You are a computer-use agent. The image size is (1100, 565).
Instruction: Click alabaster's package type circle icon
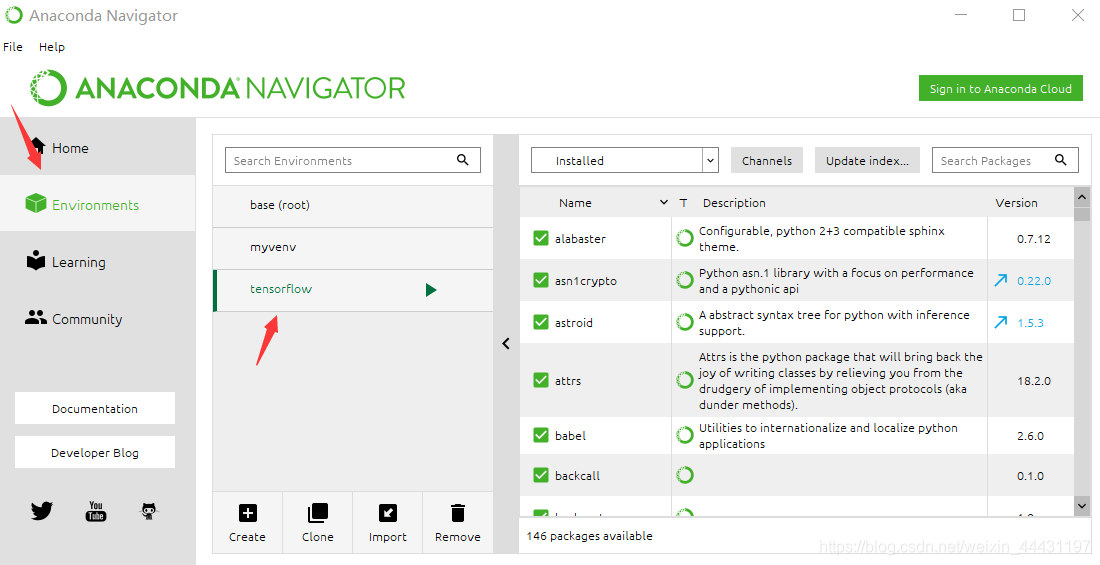pyautogui.click(x=685, y=238)
